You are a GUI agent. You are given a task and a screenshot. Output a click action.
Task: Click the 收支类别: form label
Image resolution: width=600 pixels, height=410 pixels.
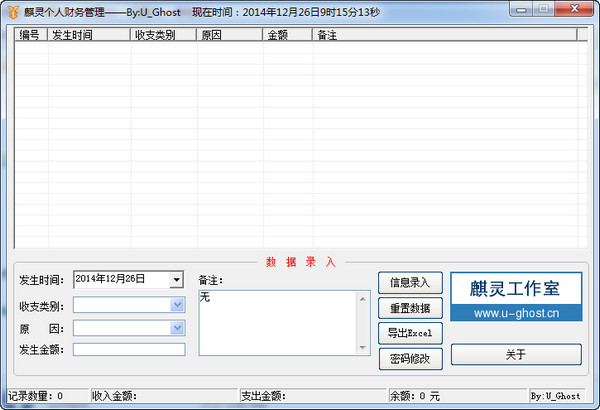[41, 306]
